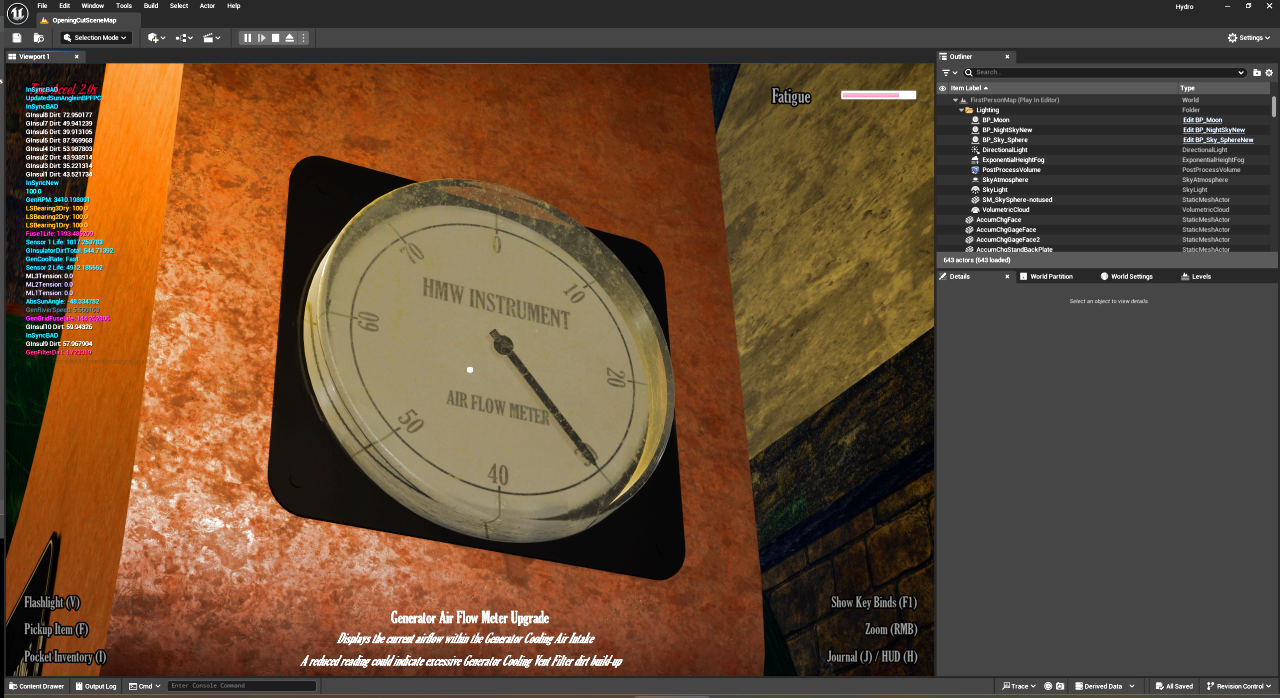The height and width of the screenshot is (698, 1280).
Task: Click the Browse content icon in toolbar
Action: pyautogui.click(x=39, y=38)
